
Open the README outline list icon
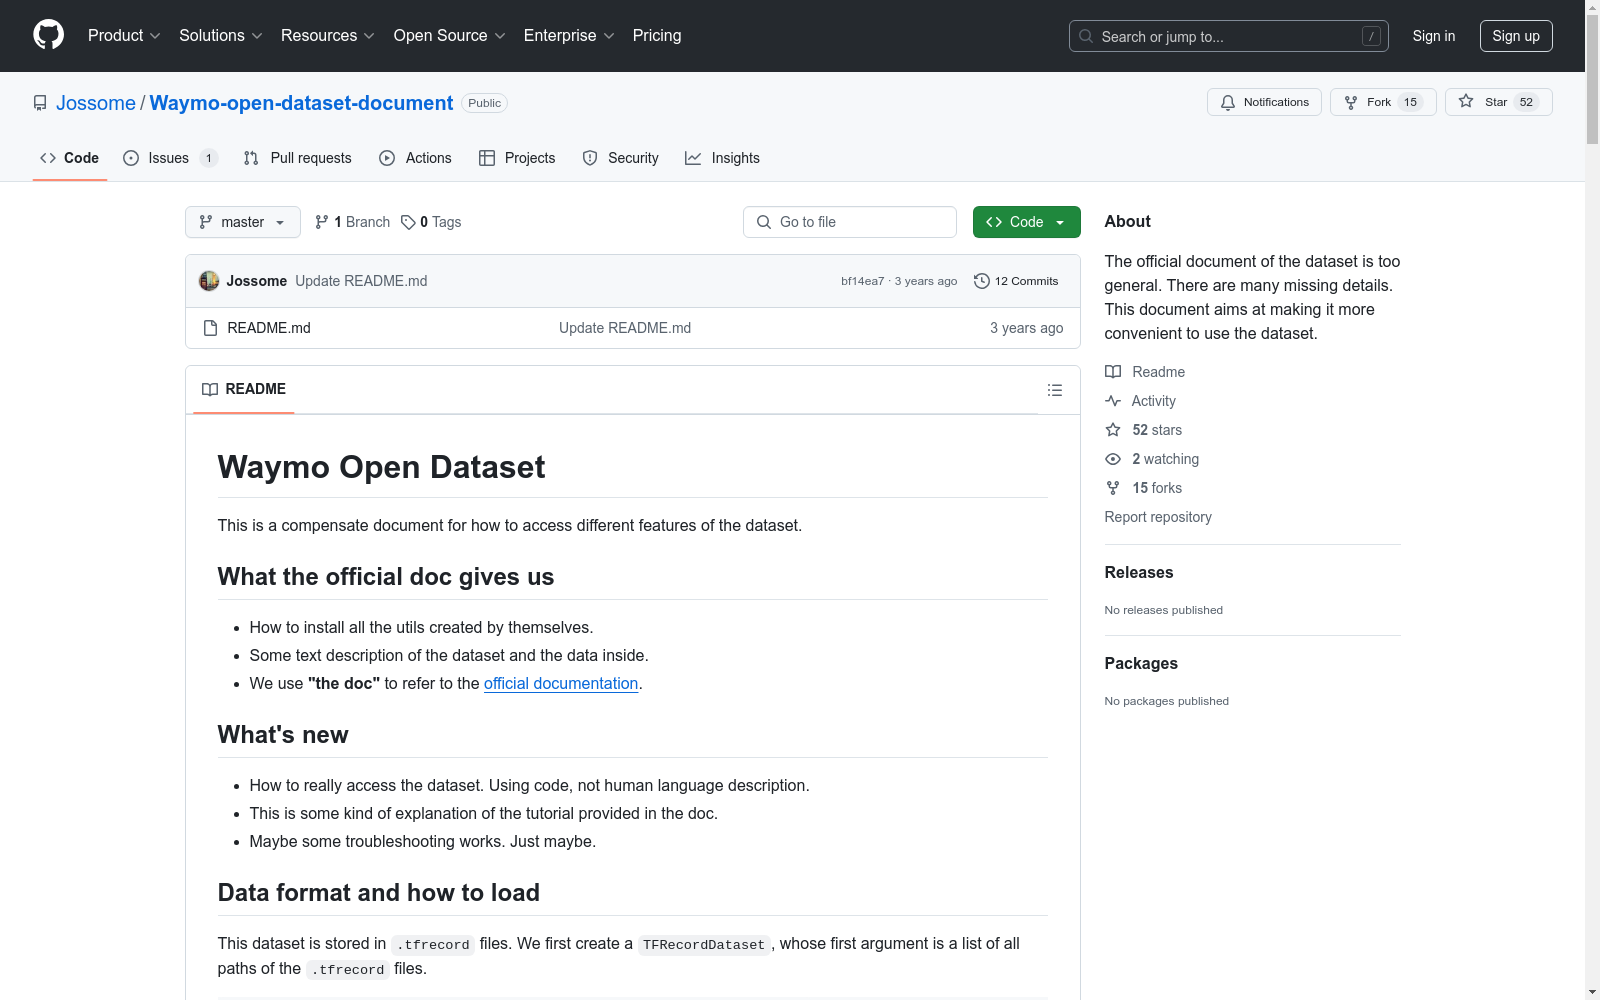point(1055,390)
